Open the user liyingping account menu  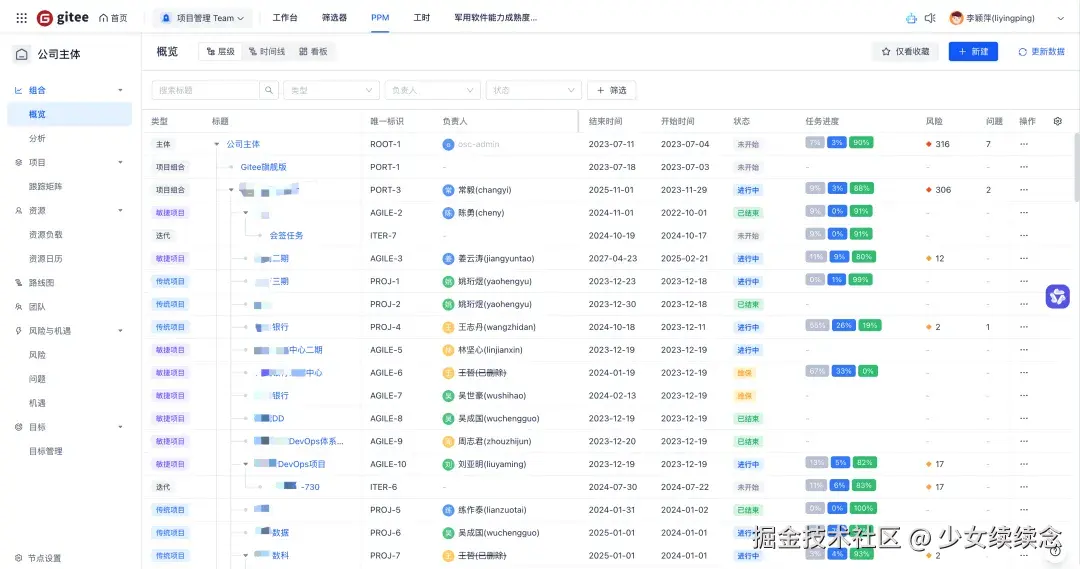[x=1006, y=18]
